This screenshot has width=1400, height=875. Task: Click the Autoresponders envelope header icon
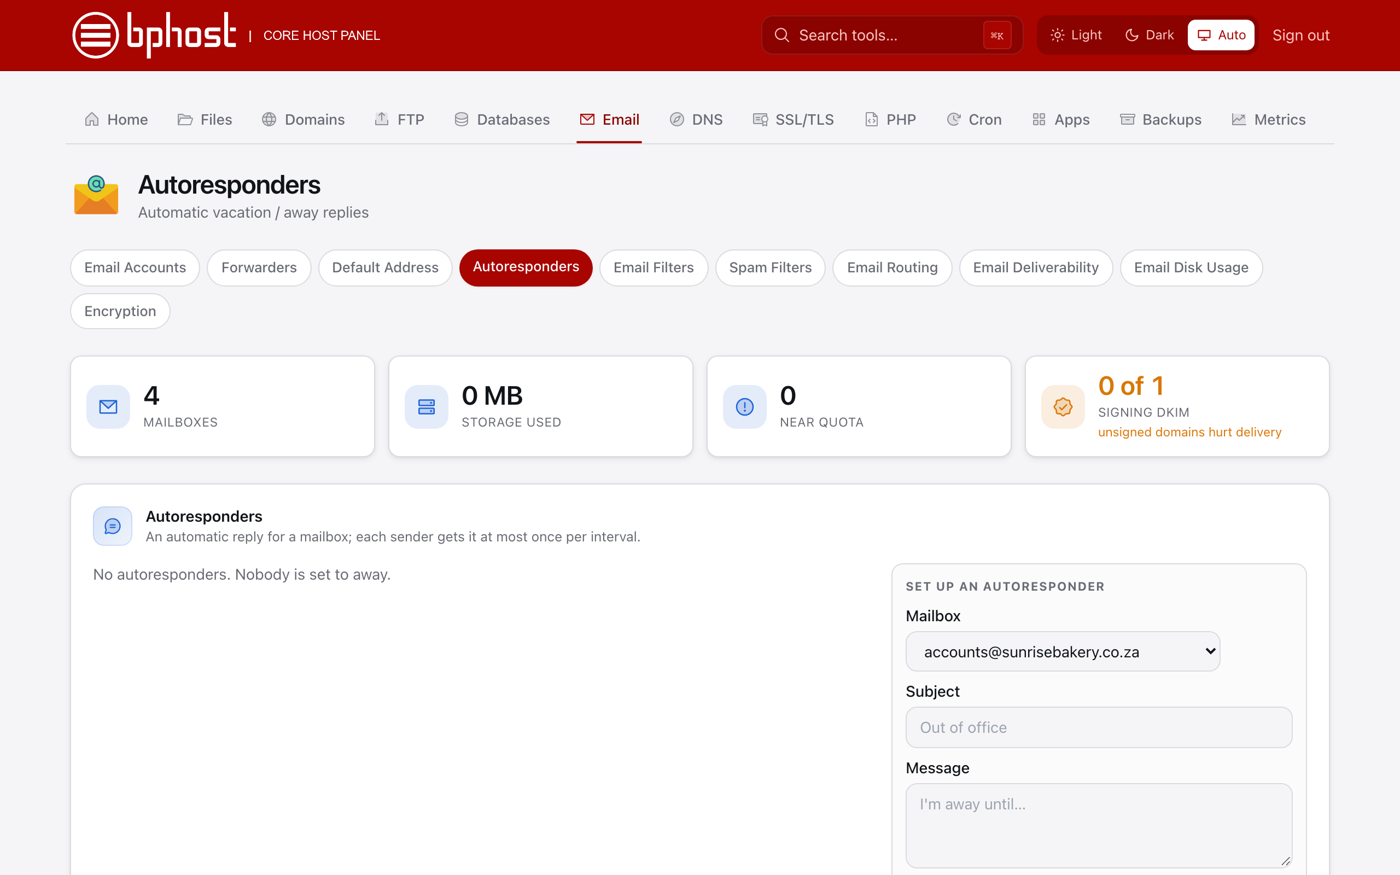pyautogui.click(x=96, y=196)
